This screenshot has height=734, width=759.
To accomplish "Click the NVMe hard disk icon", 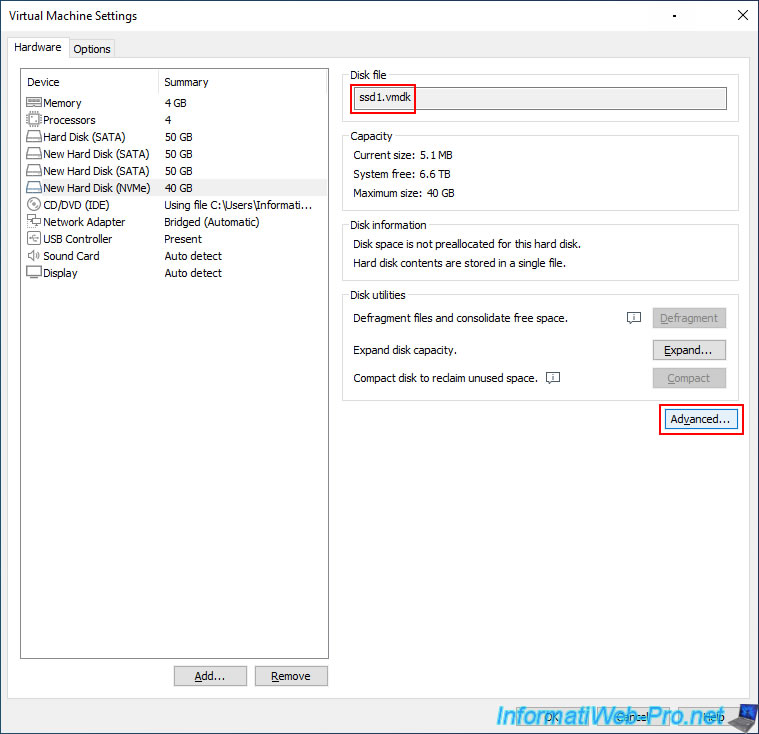I will click(34, 188).
